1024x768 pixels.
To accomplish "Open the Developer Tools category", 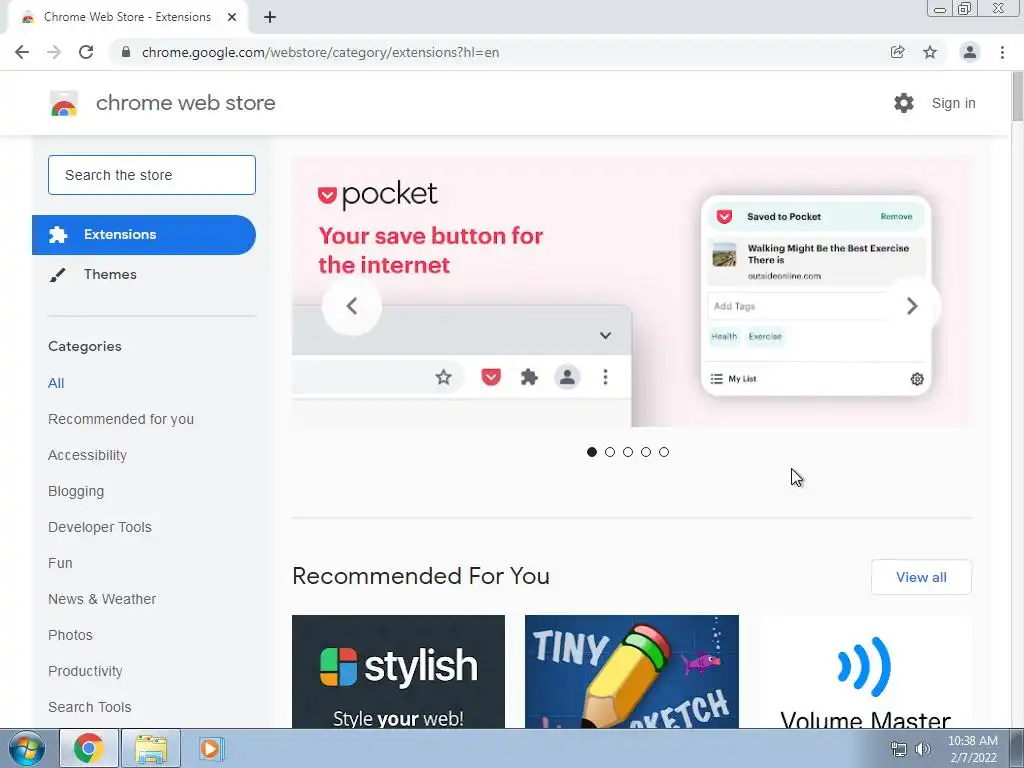I will pyautogui.click(x=100, y=527).
